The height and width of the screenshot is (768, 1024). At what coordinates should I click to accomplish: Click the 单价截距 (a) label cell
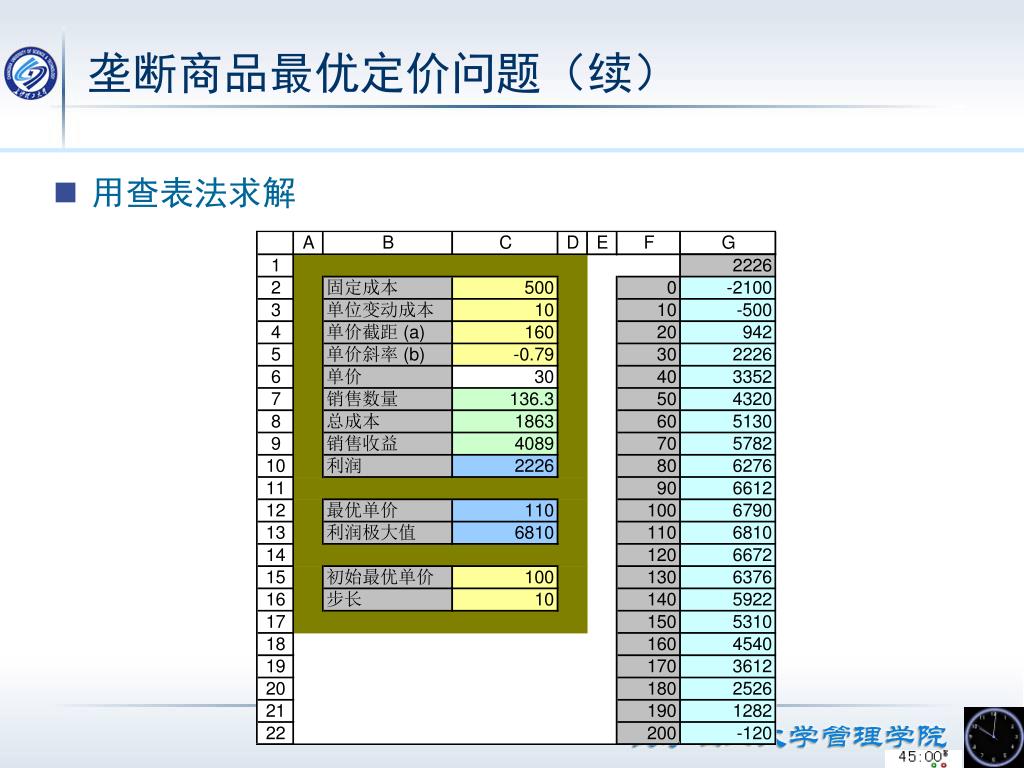point(387,332)
